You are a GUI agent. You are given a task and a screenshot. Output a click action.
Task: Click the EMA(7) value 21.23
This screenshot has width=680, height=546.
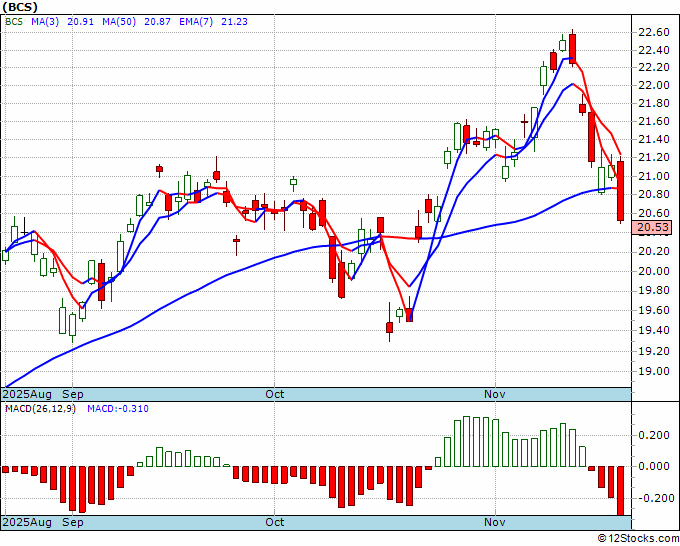[234, 21]
